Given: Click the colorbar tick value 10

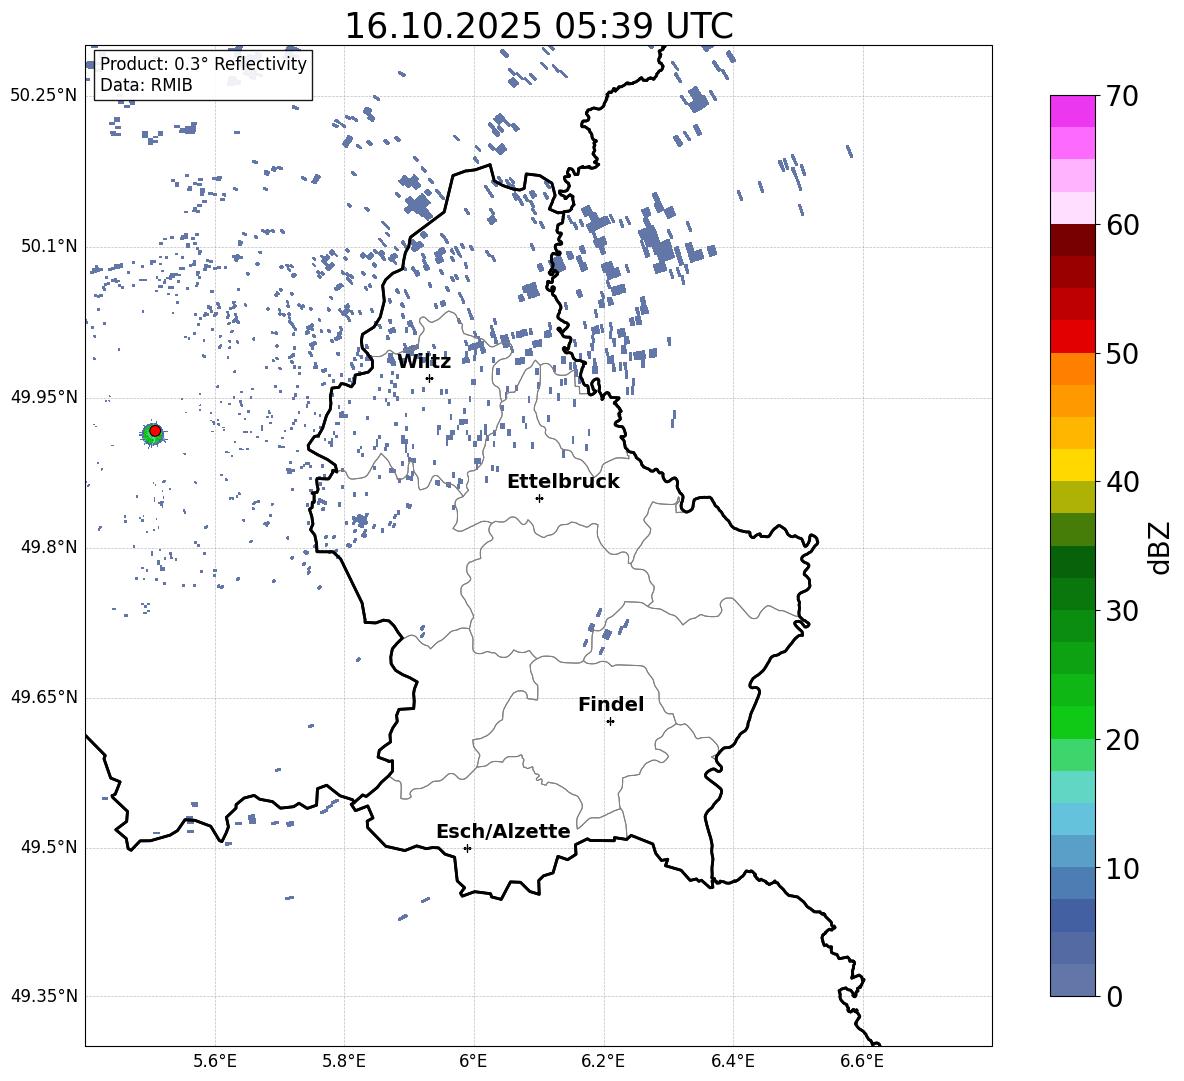Looking at the screenshot, I should (x=1122, y=868).
